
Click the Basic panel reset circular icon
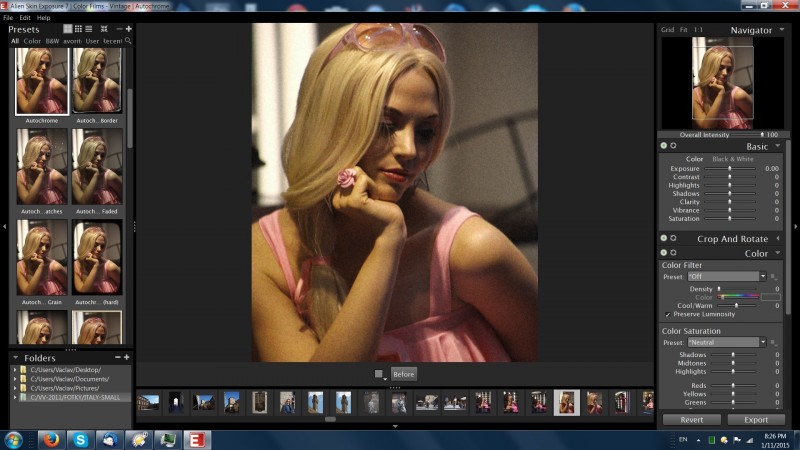pos(673,145)
